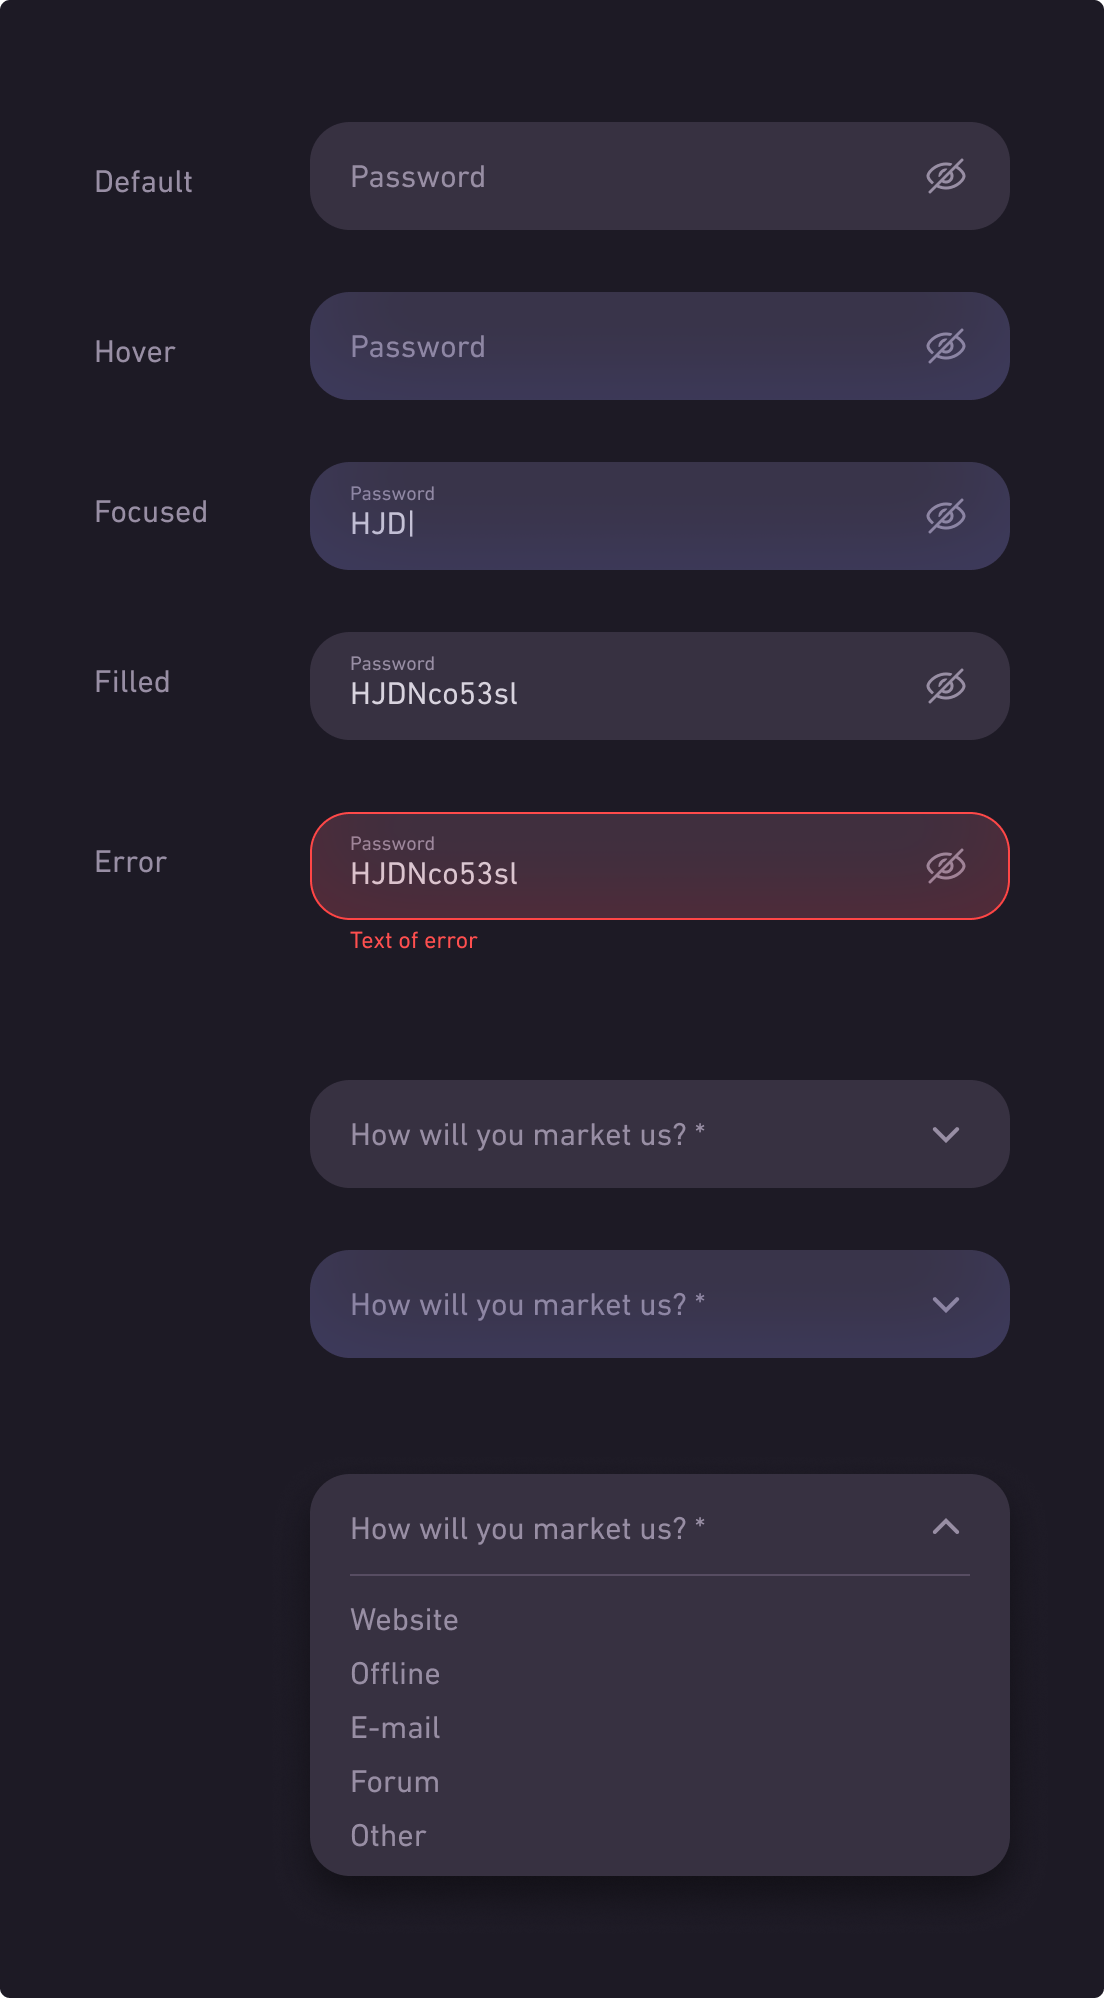
Task: Toggle eye icon in Error password field
Action: [x=945, y=866]
